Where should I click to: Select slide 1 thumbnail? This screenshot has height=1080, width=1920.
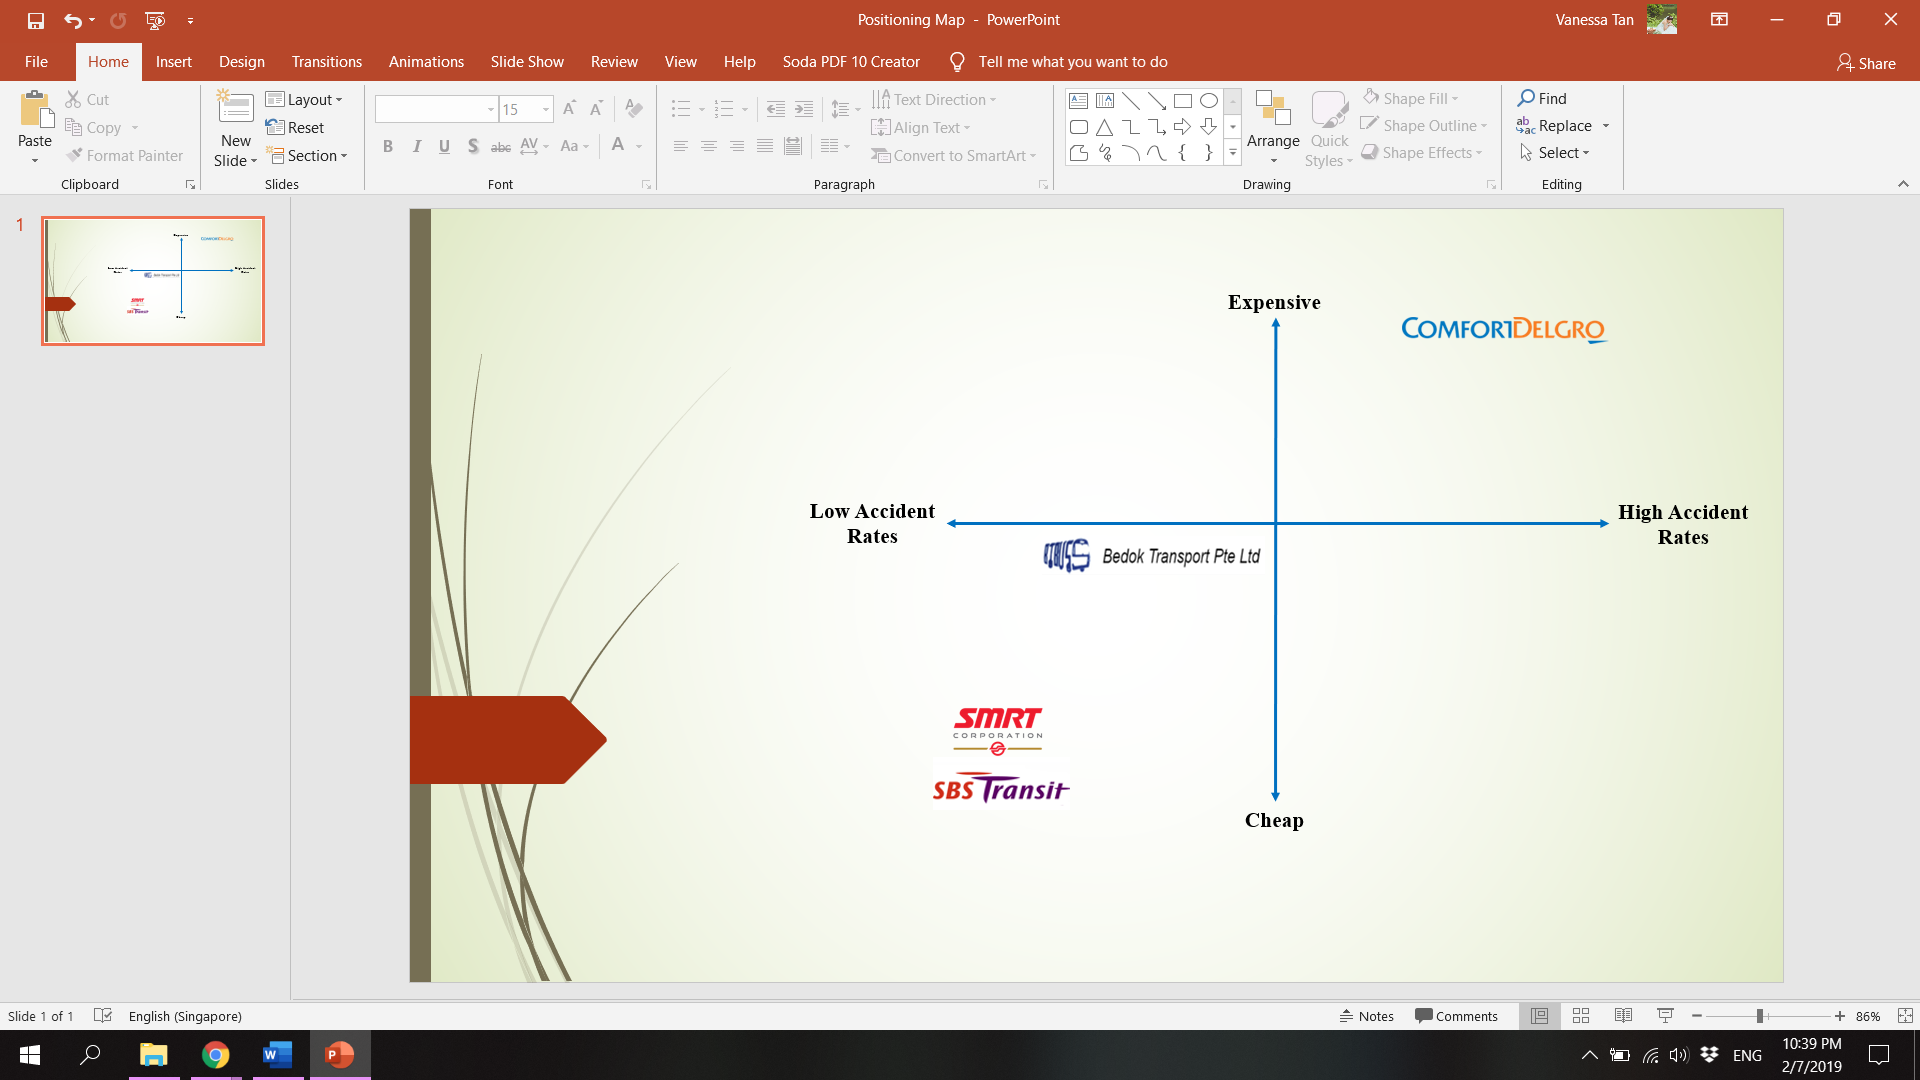coord(153,281)
